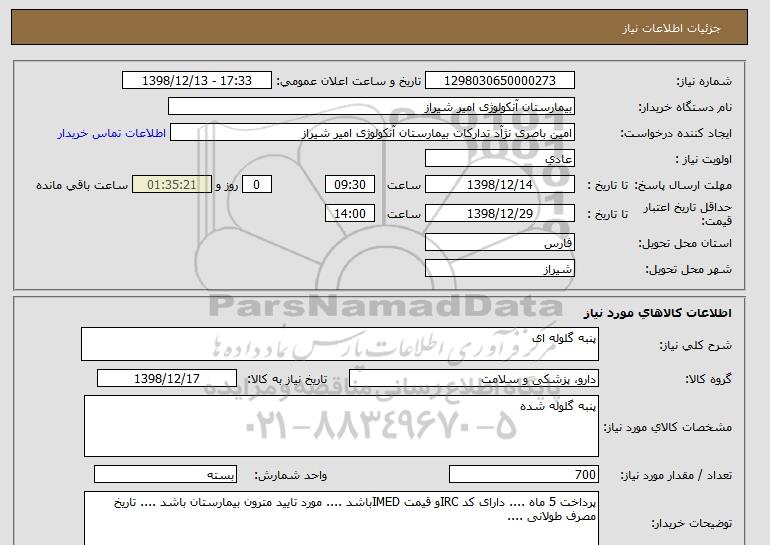Screen dimensions: 770x545
Task: Click the label نام دستگاه خریدار
Action: [x=685, y=107]
